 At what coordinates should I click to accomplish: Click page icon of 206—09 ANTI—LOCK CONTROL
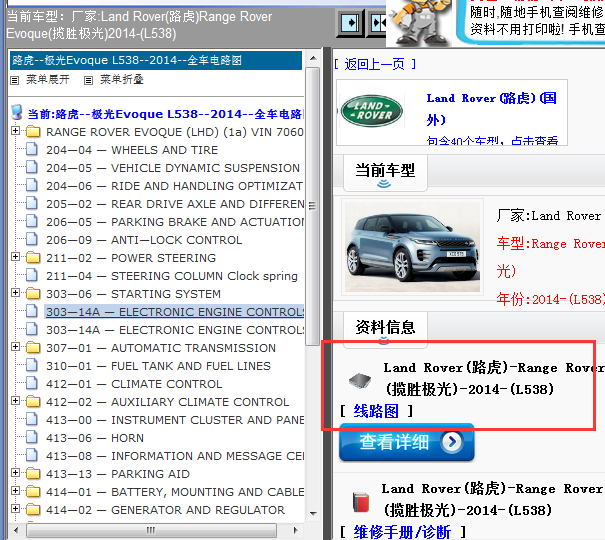(x=32, y=240)
